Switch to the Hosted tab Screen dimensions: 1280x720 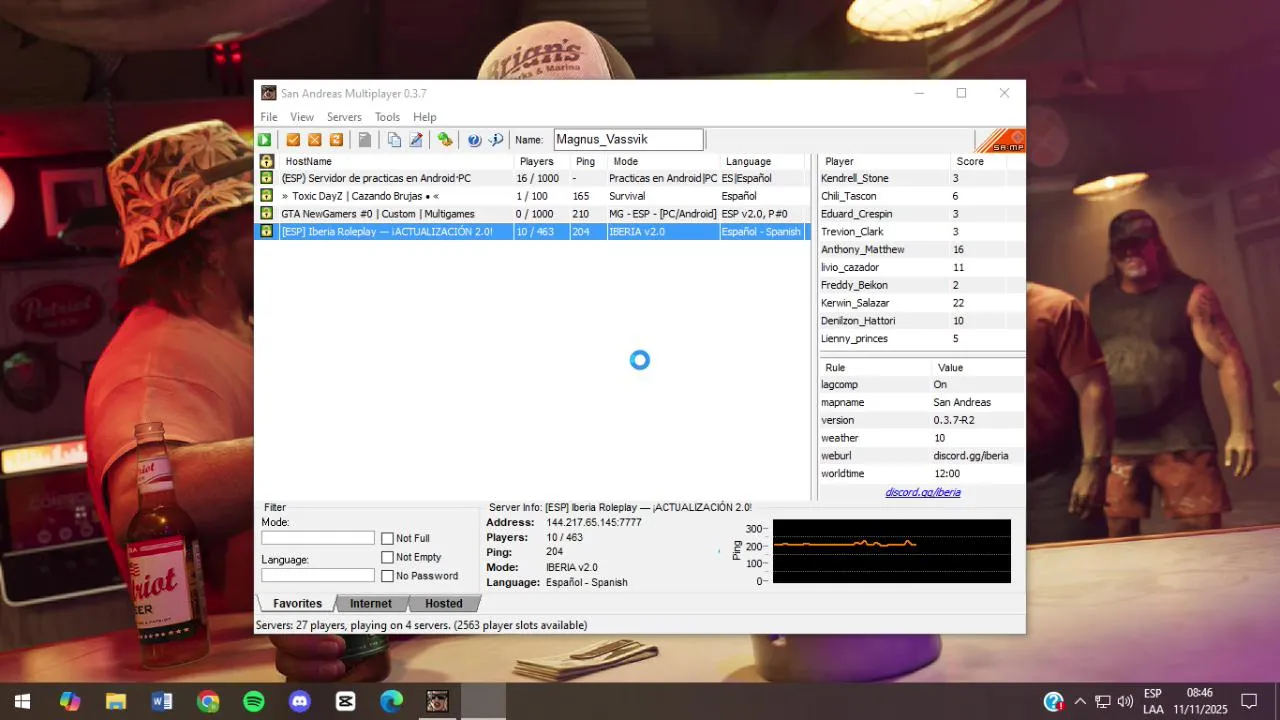tap(444, 603)
